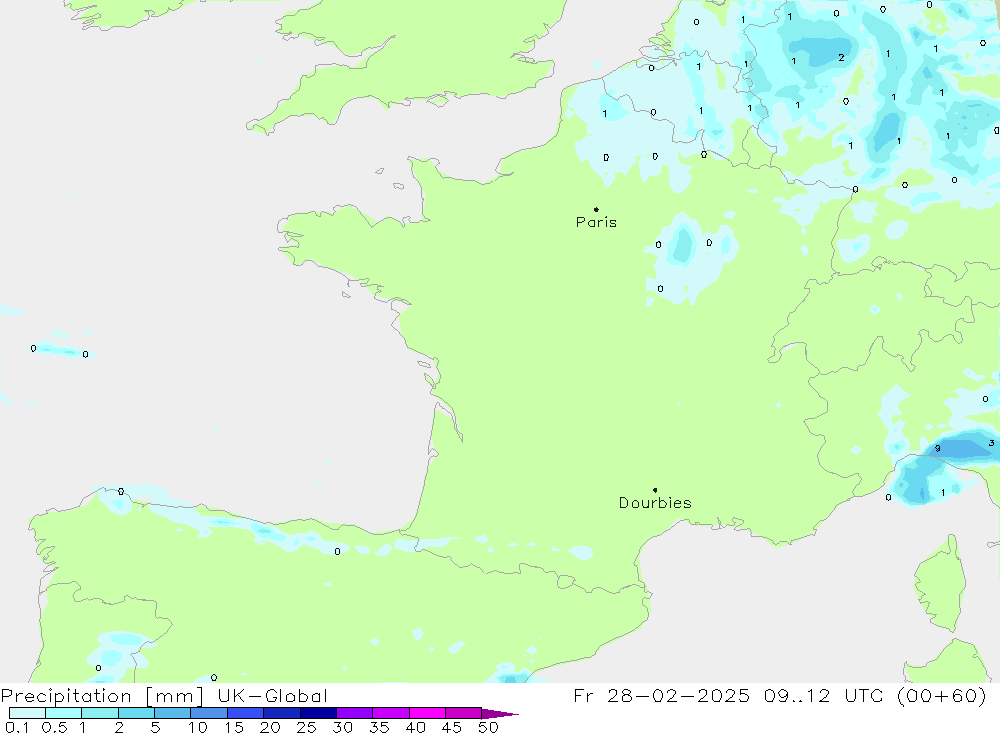Screen dimensions: 1000x733
Task: Select the black dot marking Paris
Action: [x=596, y=209]
